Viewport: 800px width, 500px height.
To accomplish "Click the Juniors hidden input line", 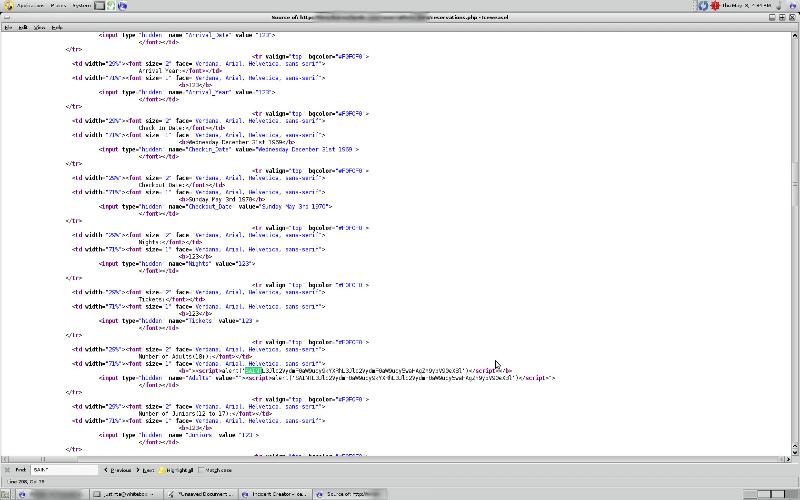I will pos(179,435).
